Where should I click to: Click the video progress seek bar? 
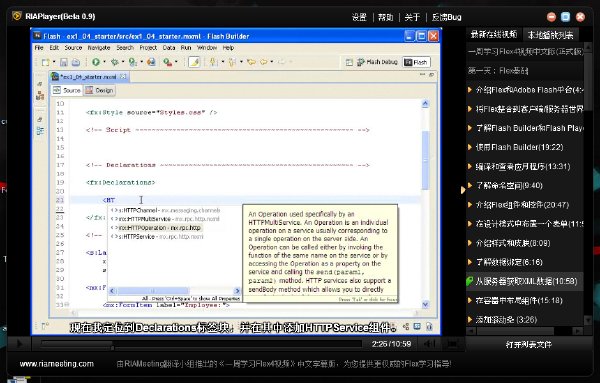click(201, 344)
